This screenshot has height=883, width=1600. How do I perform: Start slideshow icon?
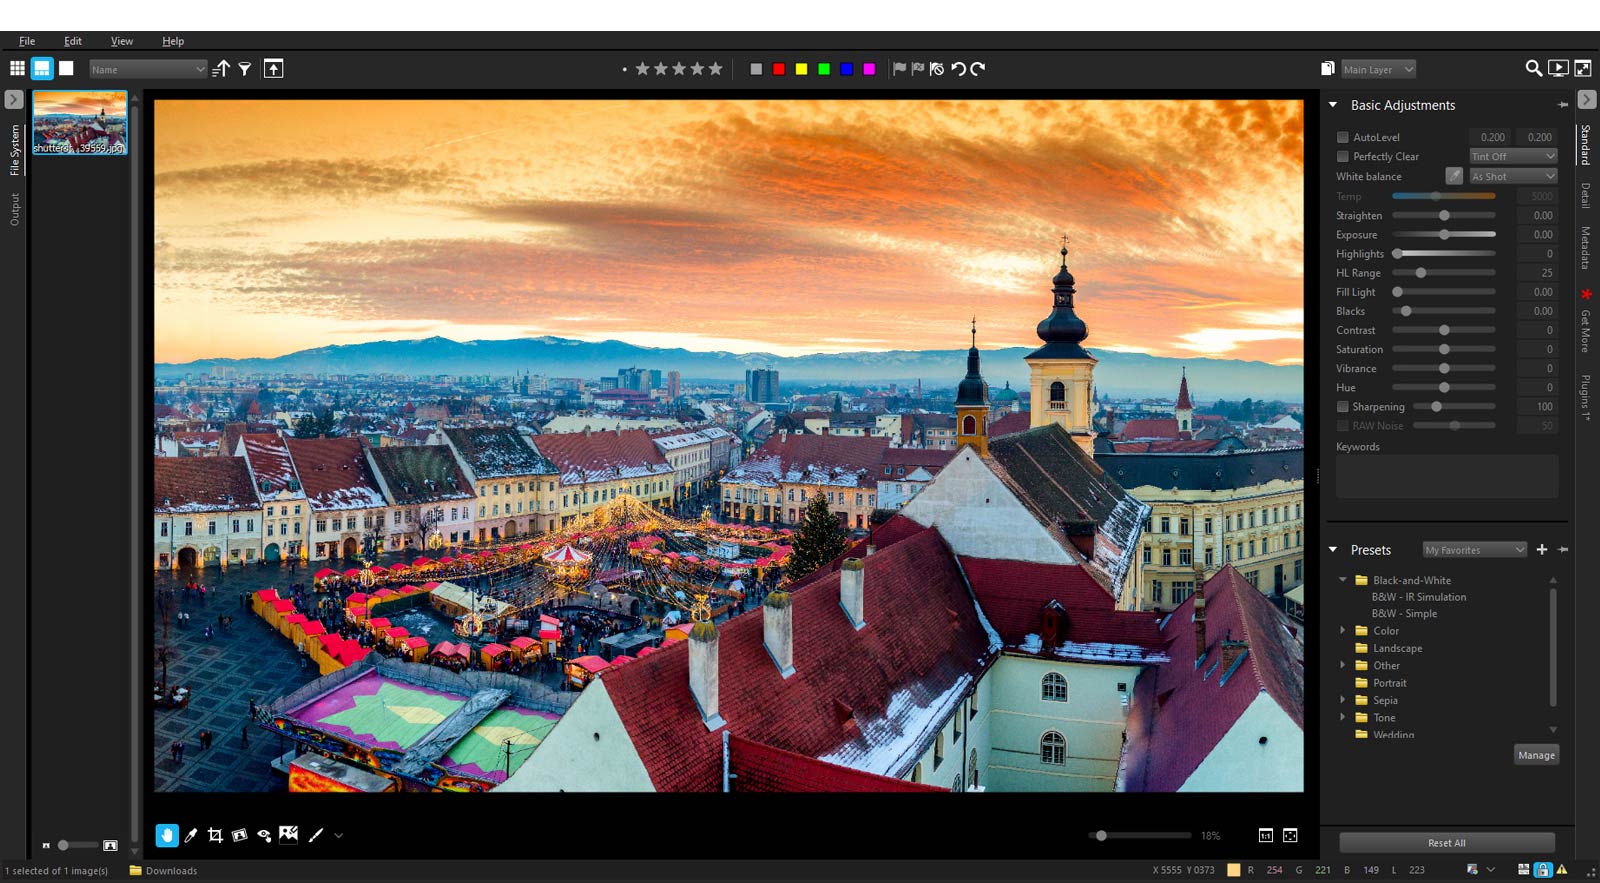(x=1558, y=68)
